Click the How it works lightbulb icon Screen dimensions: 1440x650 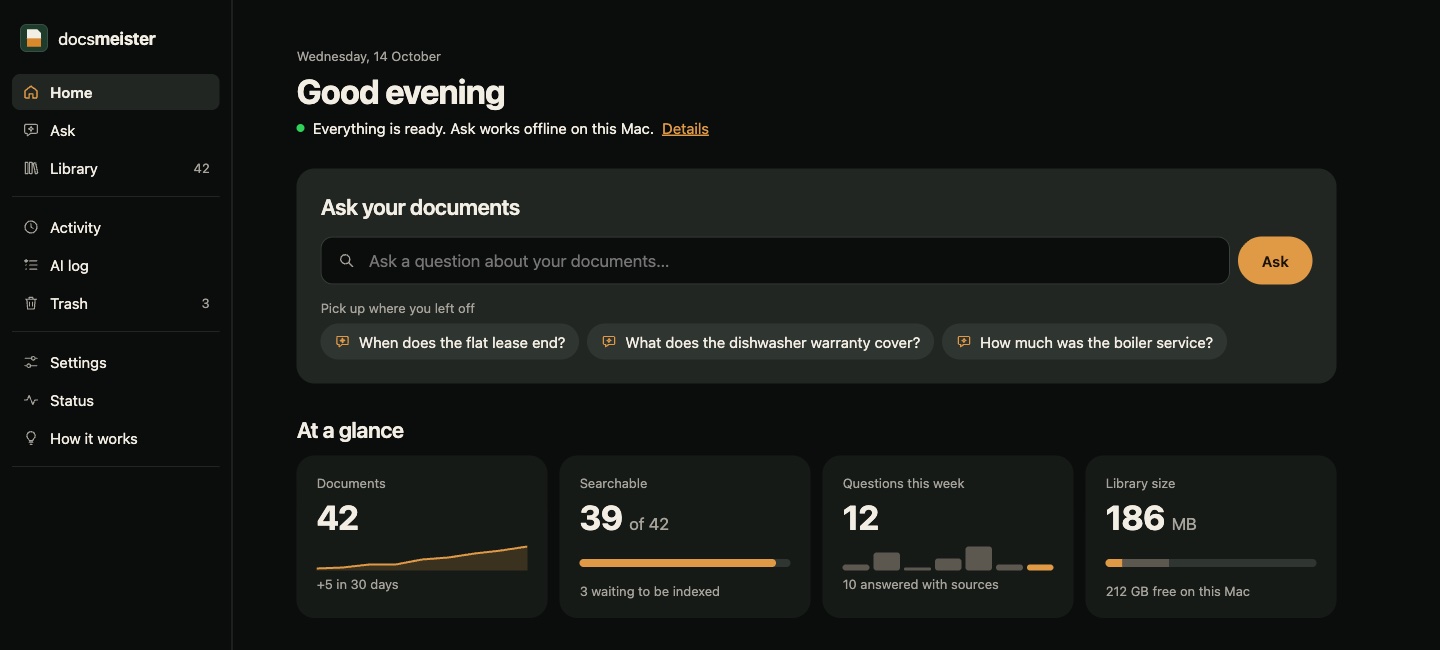(31, 438)
